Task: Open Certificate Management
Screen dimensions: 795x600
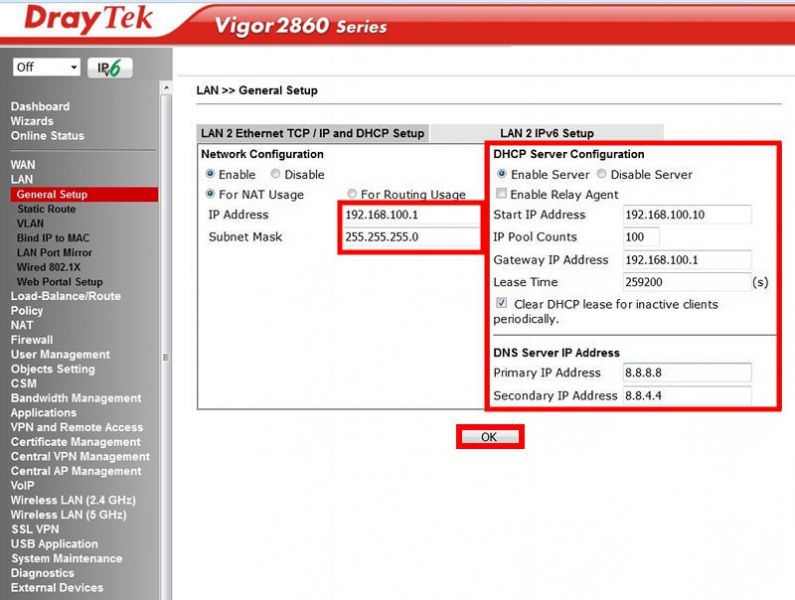Action: 76,442
